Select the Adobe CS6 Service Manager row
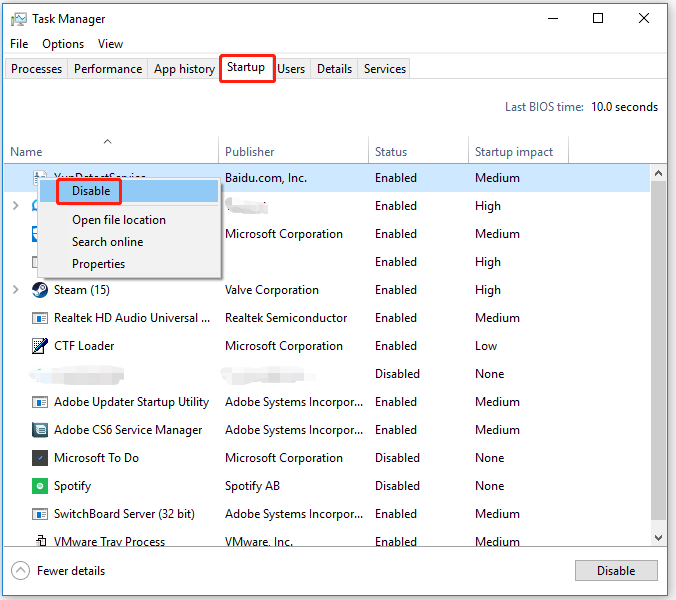Viewport: 676px width, 600px height. coord(327,430)
